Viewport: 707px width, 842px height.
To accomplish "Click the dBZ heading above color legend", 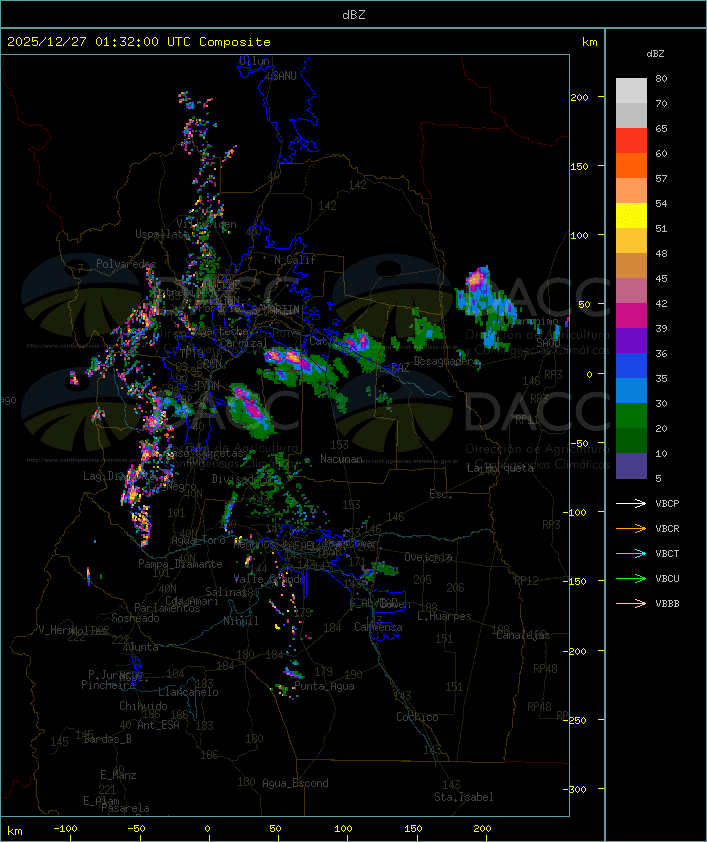I will click(655, 54).
